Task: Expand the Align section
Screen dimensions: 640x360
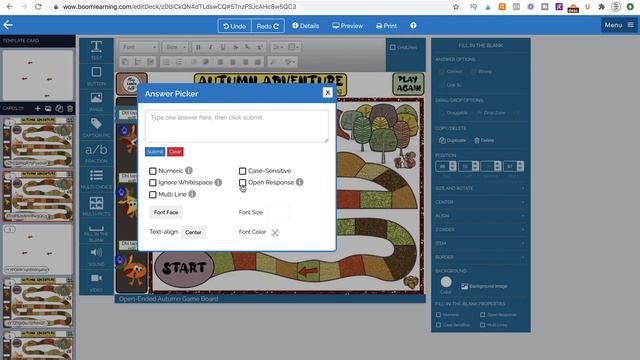Action: pos(480,216)
